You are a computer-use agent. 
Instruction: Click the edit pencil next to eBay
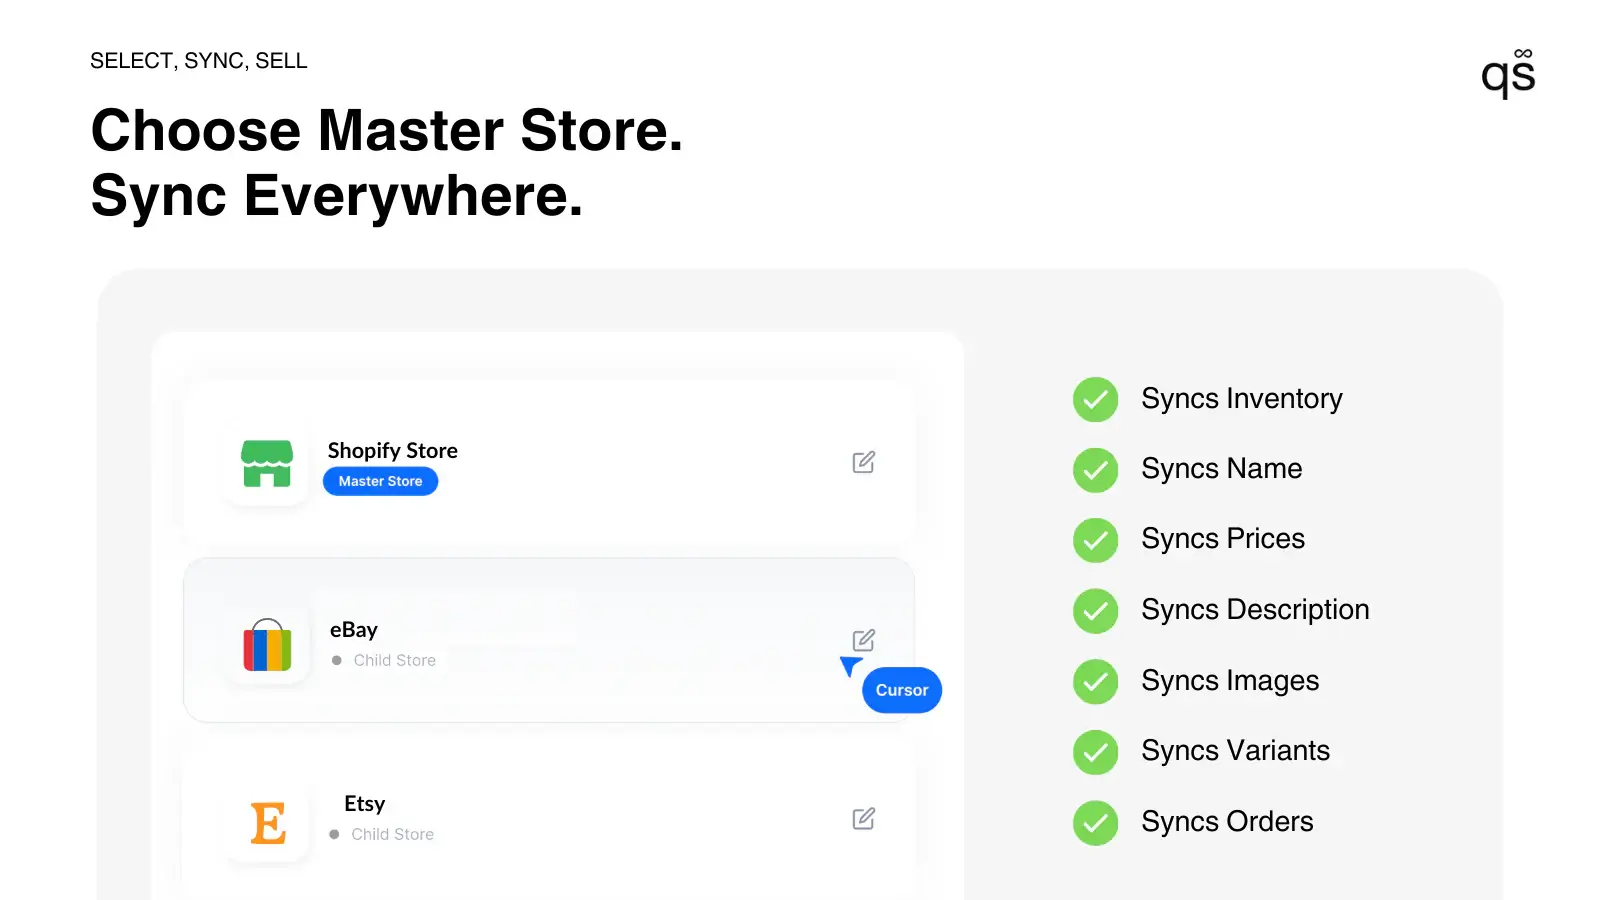pos(863,639)
